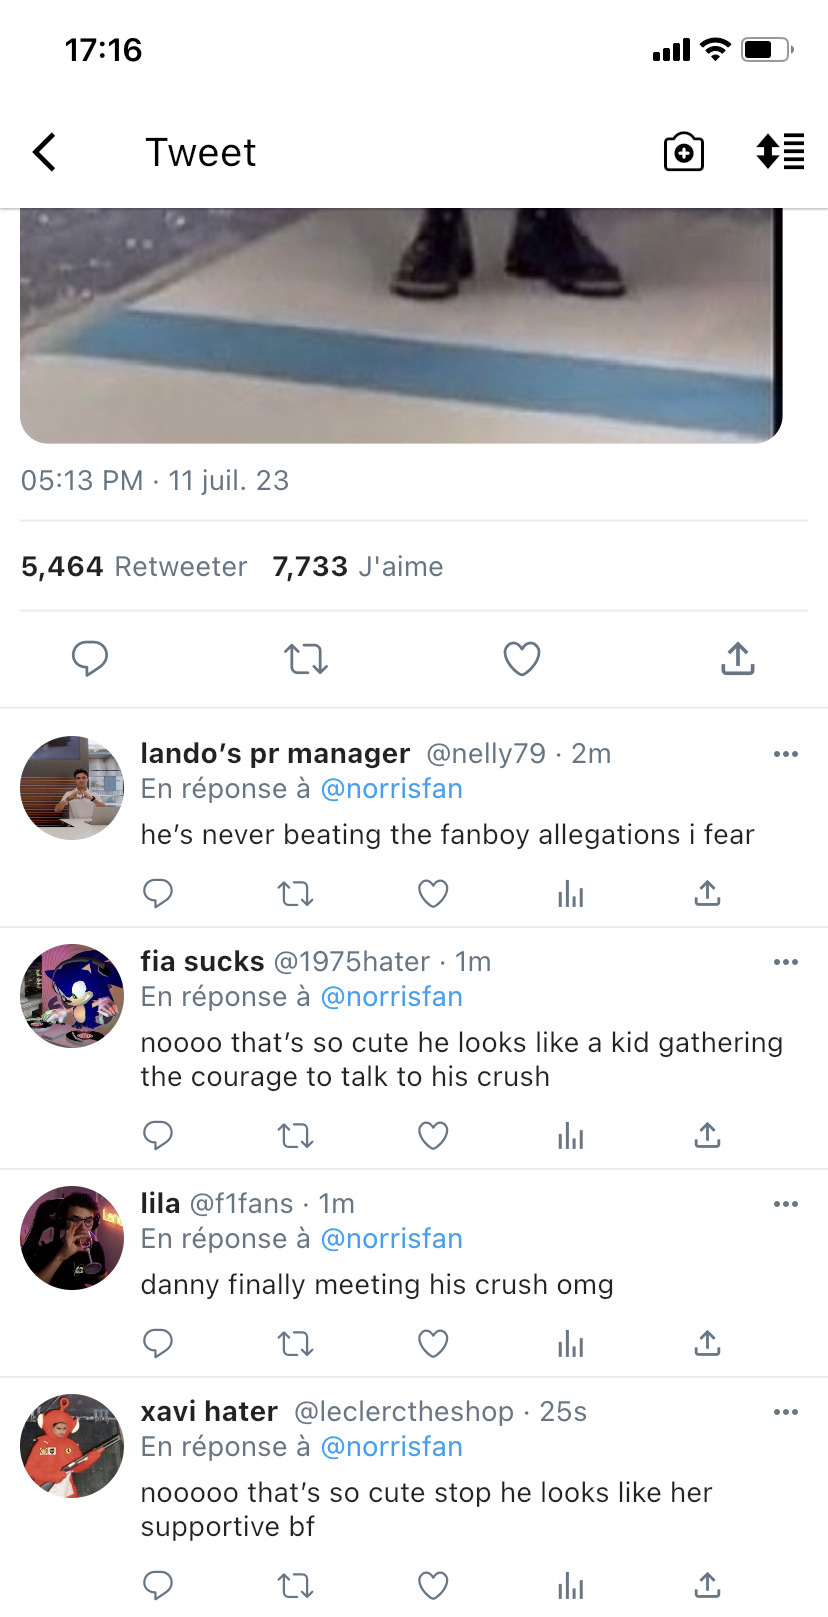Reply to the main tweet
Viewport: 828px width, 1617px height.
coord(90,658)
